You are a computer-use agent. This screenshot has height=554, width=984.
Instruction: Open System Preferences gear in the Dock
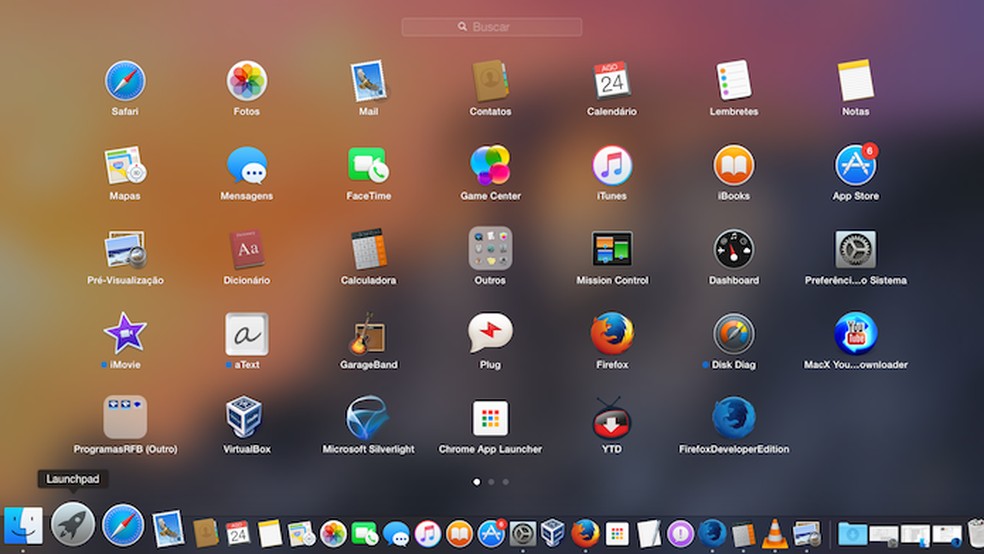click(x=523, y=534)
